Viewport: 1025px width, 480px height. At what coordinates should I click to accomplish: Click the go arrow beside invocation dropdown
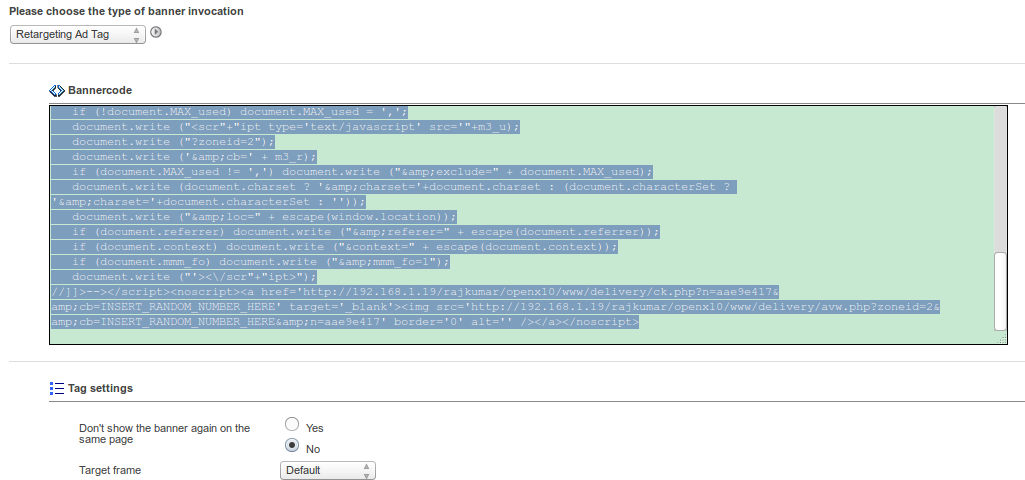[156, 33]
